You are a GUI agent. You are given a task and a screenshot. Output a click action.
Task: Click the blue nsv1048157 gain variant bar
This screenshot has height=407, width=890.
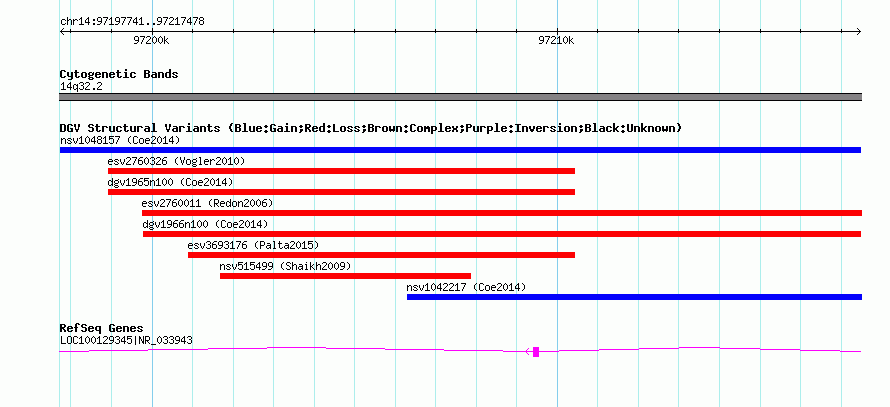[460, 150]
